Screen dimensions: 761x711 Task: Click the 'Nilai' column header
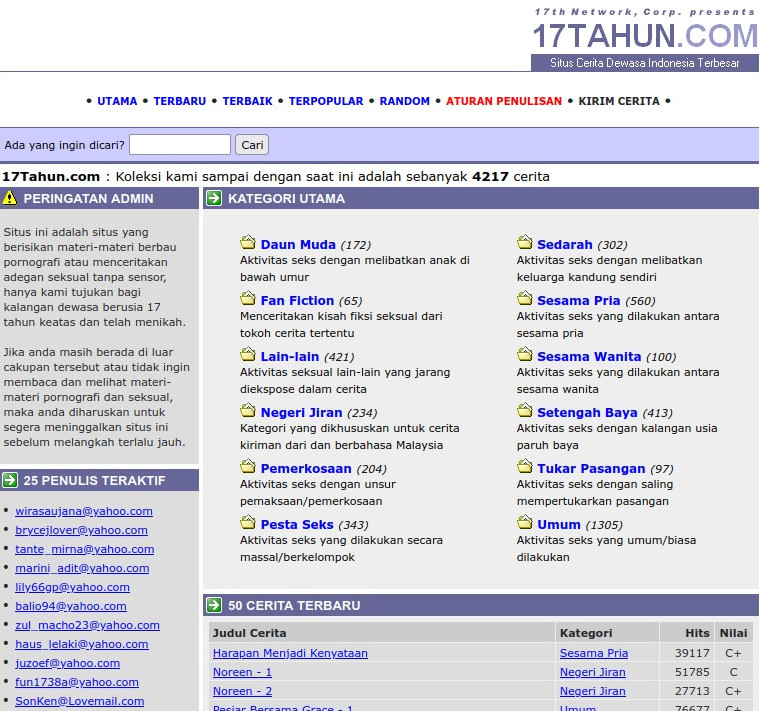(x=733, y=633)
